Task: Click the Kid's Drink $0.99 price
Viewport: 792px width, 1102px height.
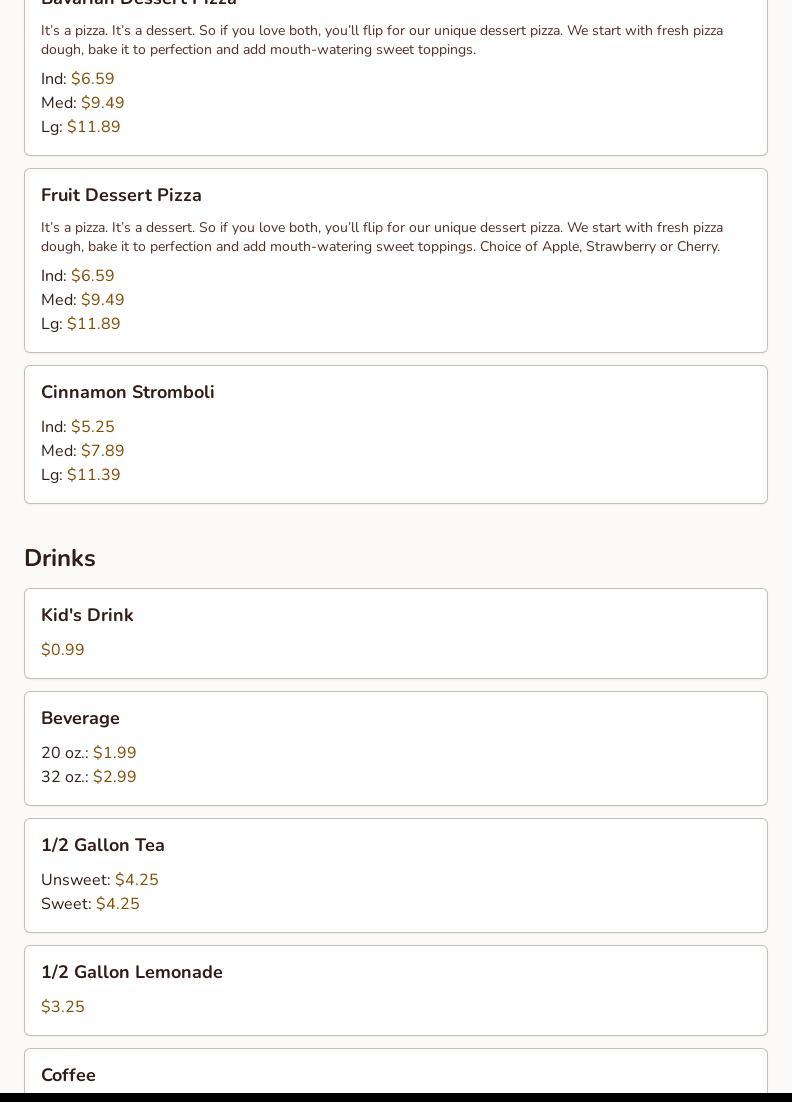Action: [x=63, y=650]
